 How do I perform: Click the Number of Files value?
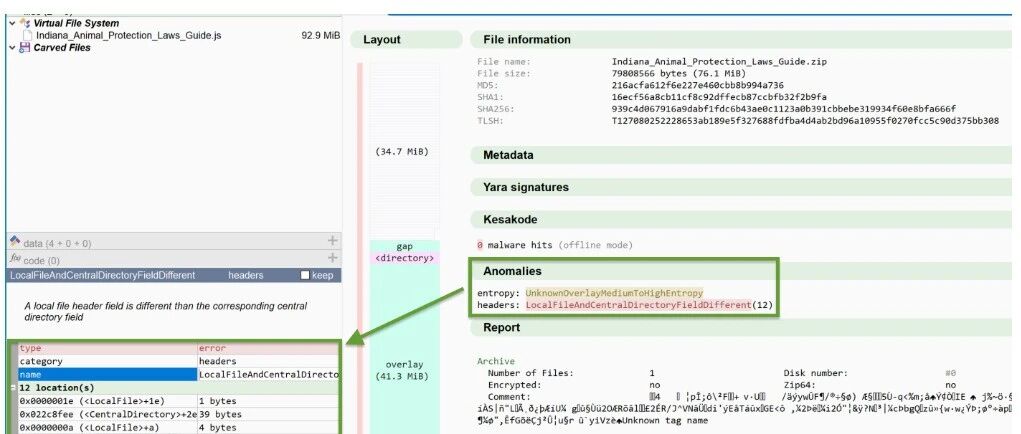click(x=652, y=373)
